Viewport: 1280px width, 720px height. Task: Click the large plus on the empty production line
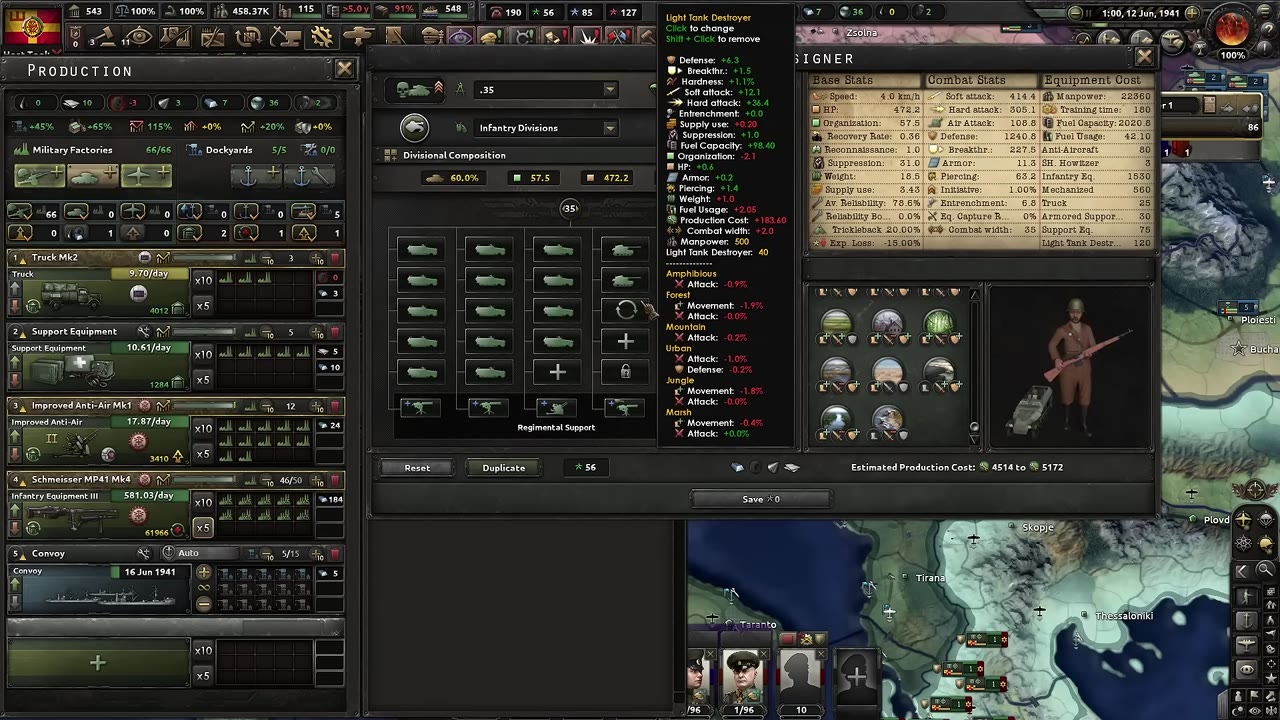tap(98, 663)
